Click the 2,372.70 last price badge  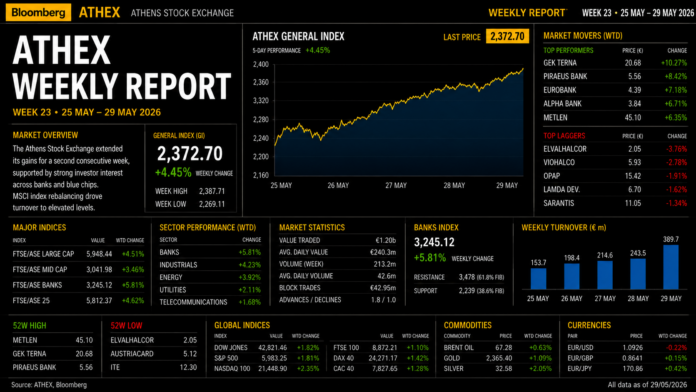click(507, 36)
